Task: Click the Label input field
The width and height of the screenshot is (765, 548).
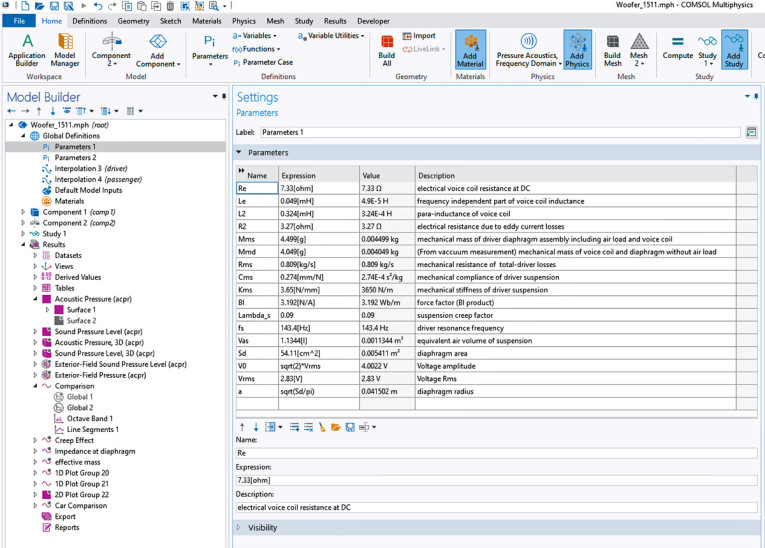Action: tap(500, 132)
